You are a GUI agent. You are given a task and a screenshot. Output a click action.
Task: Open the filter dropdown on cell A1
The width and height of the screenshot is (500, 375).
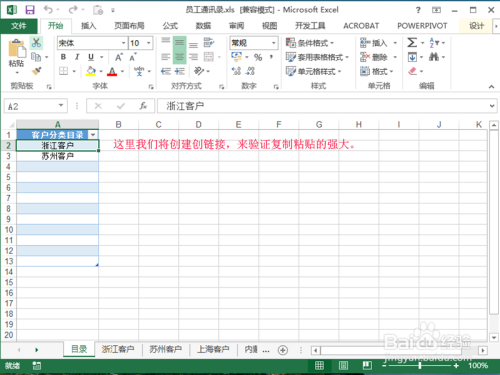(93, 135)
